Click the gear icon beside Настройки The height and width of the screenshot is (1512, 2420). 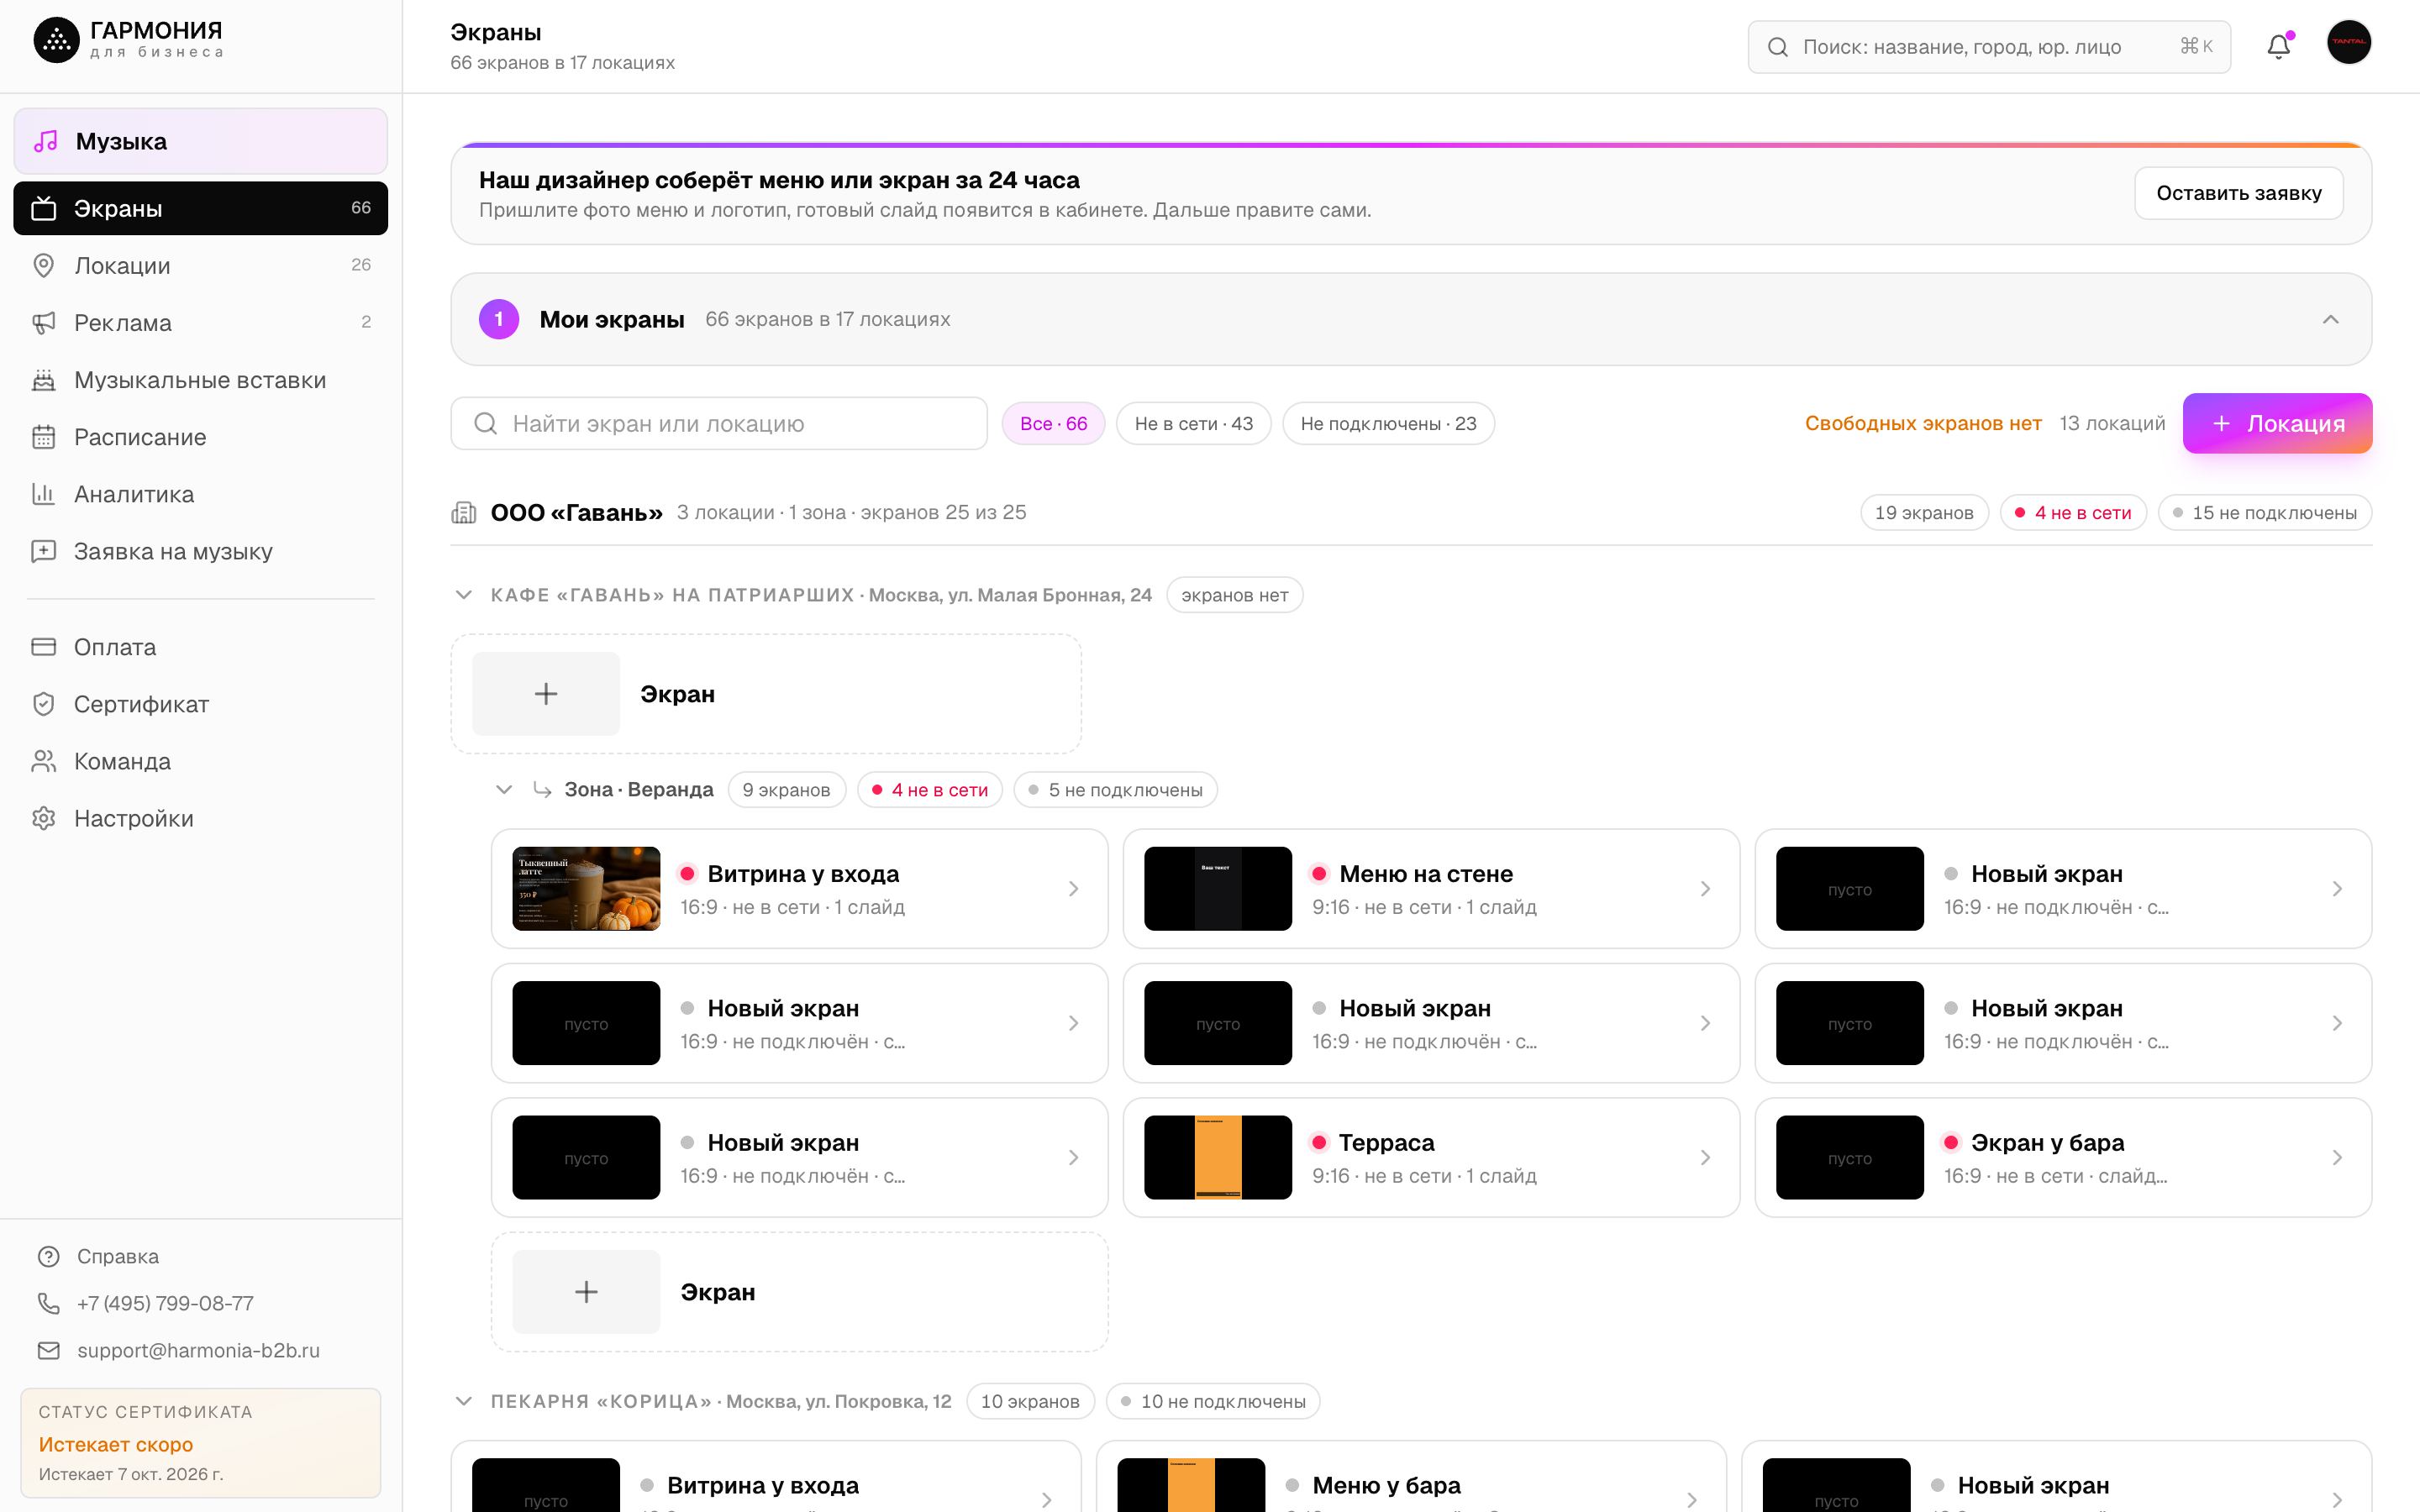(43, 818)
